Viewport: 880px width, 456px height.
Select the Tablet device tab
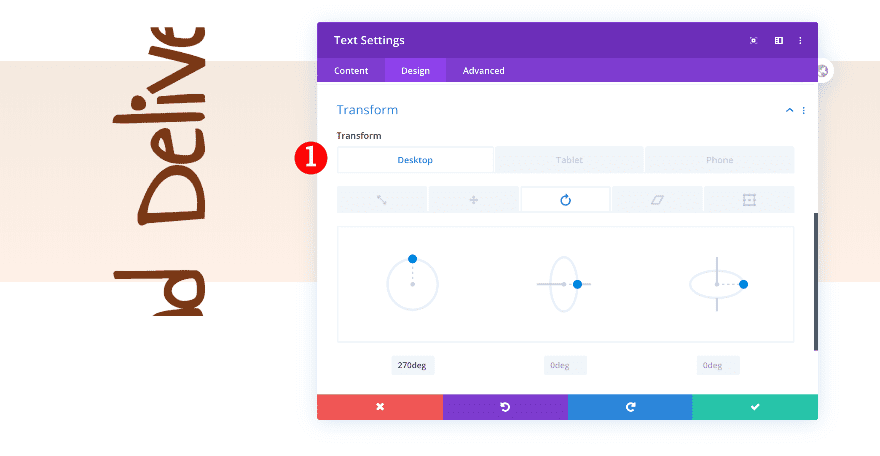569,160
